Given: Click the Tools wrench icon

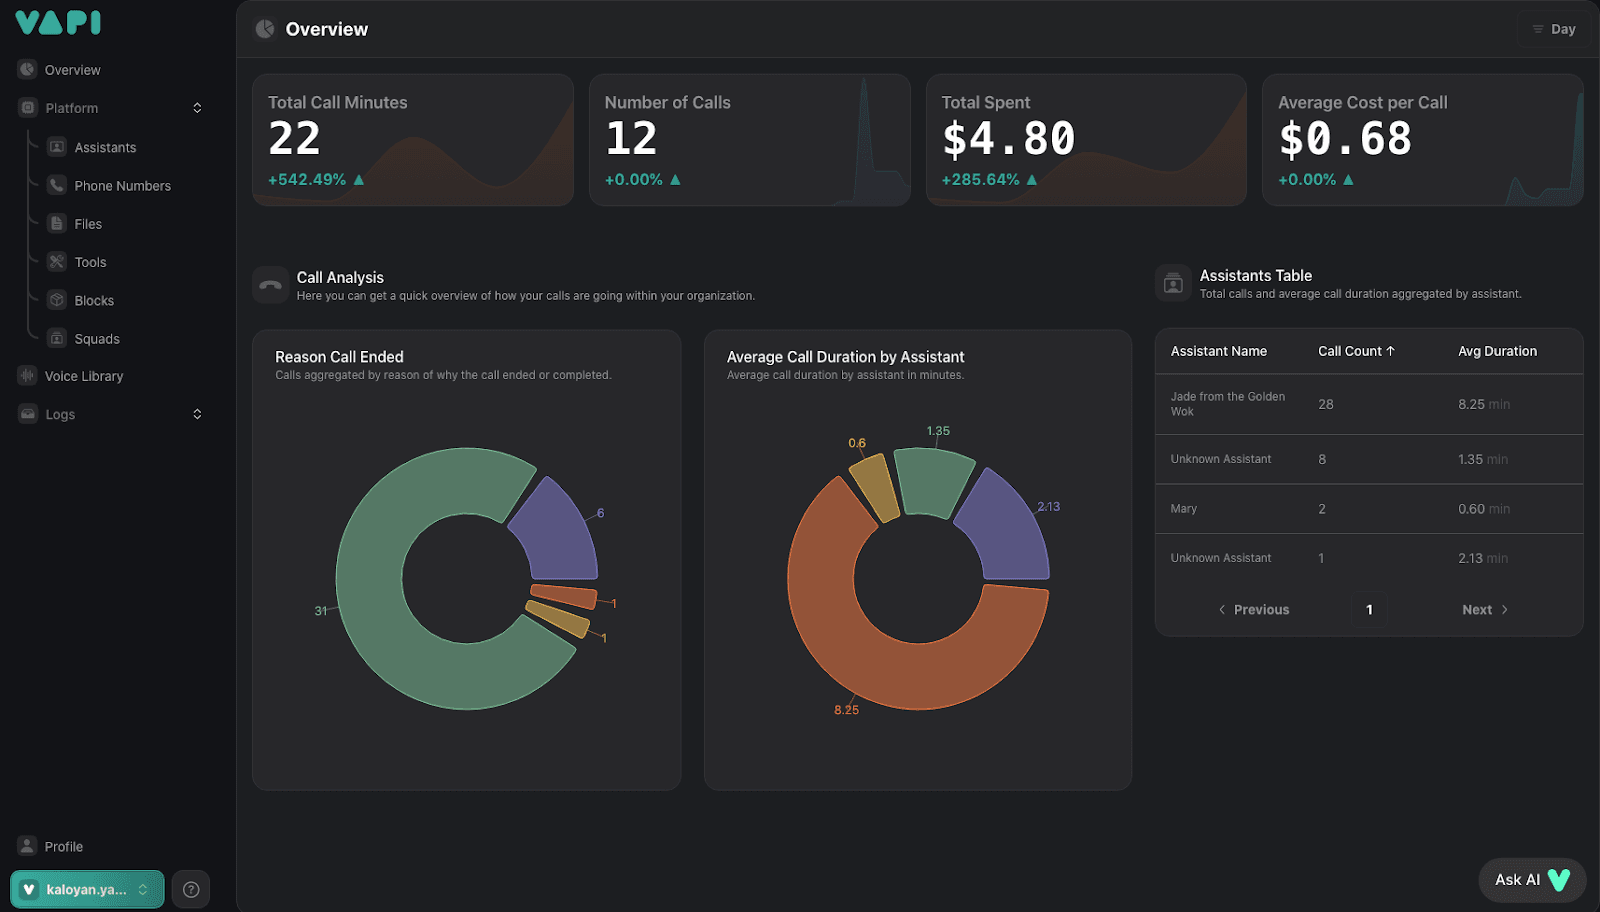Looking at the screenshot, I should coord(57,262).
